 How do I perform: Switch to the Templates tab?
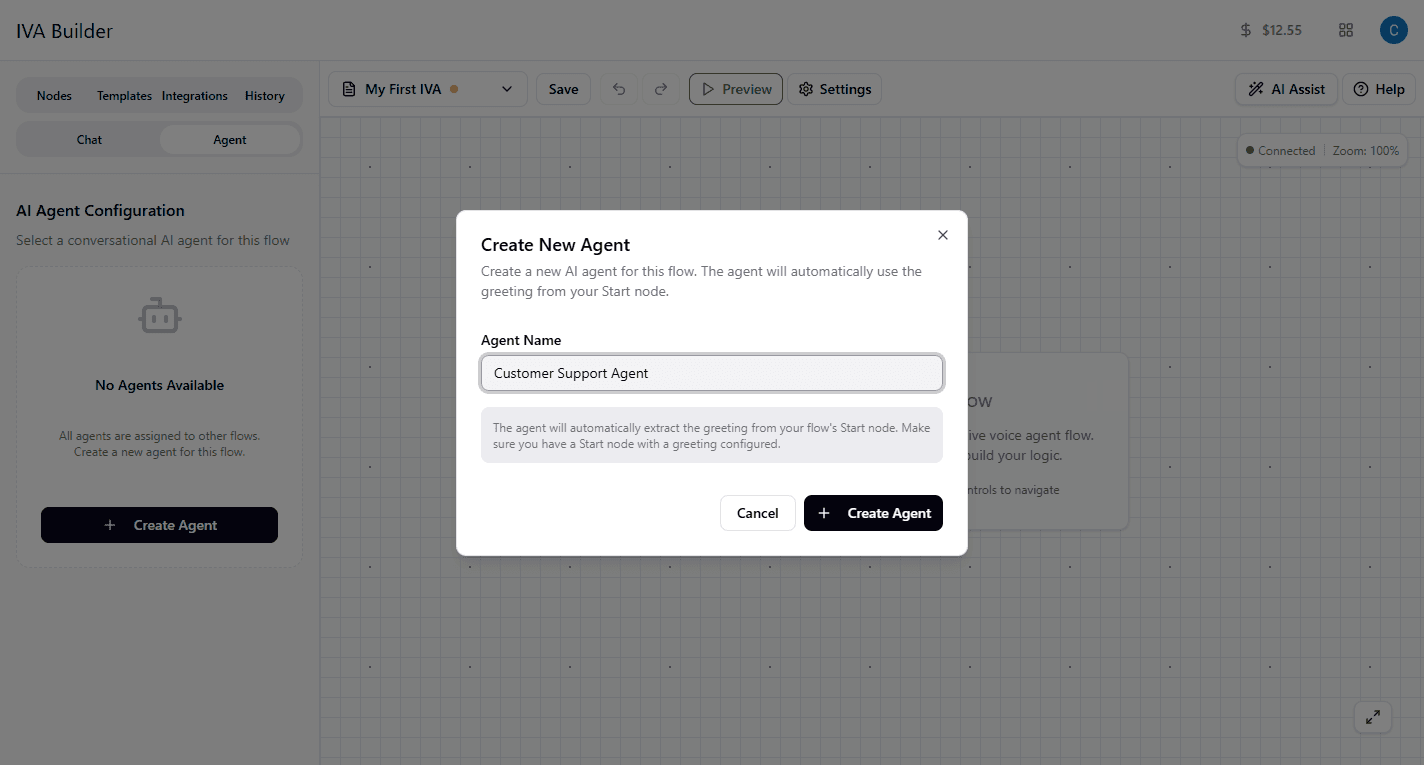click(123, 95)
